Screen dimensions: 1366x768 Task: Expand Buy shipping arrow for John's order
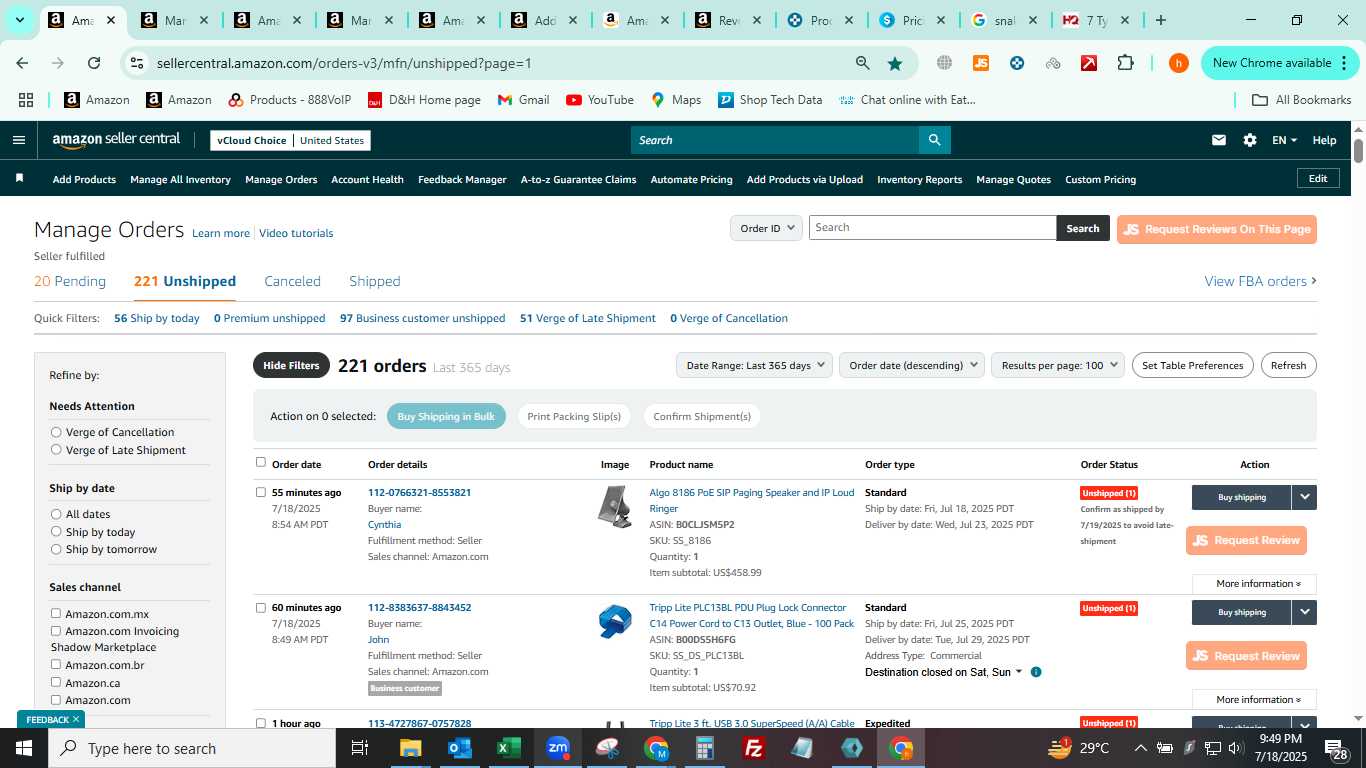point(1305,612)
